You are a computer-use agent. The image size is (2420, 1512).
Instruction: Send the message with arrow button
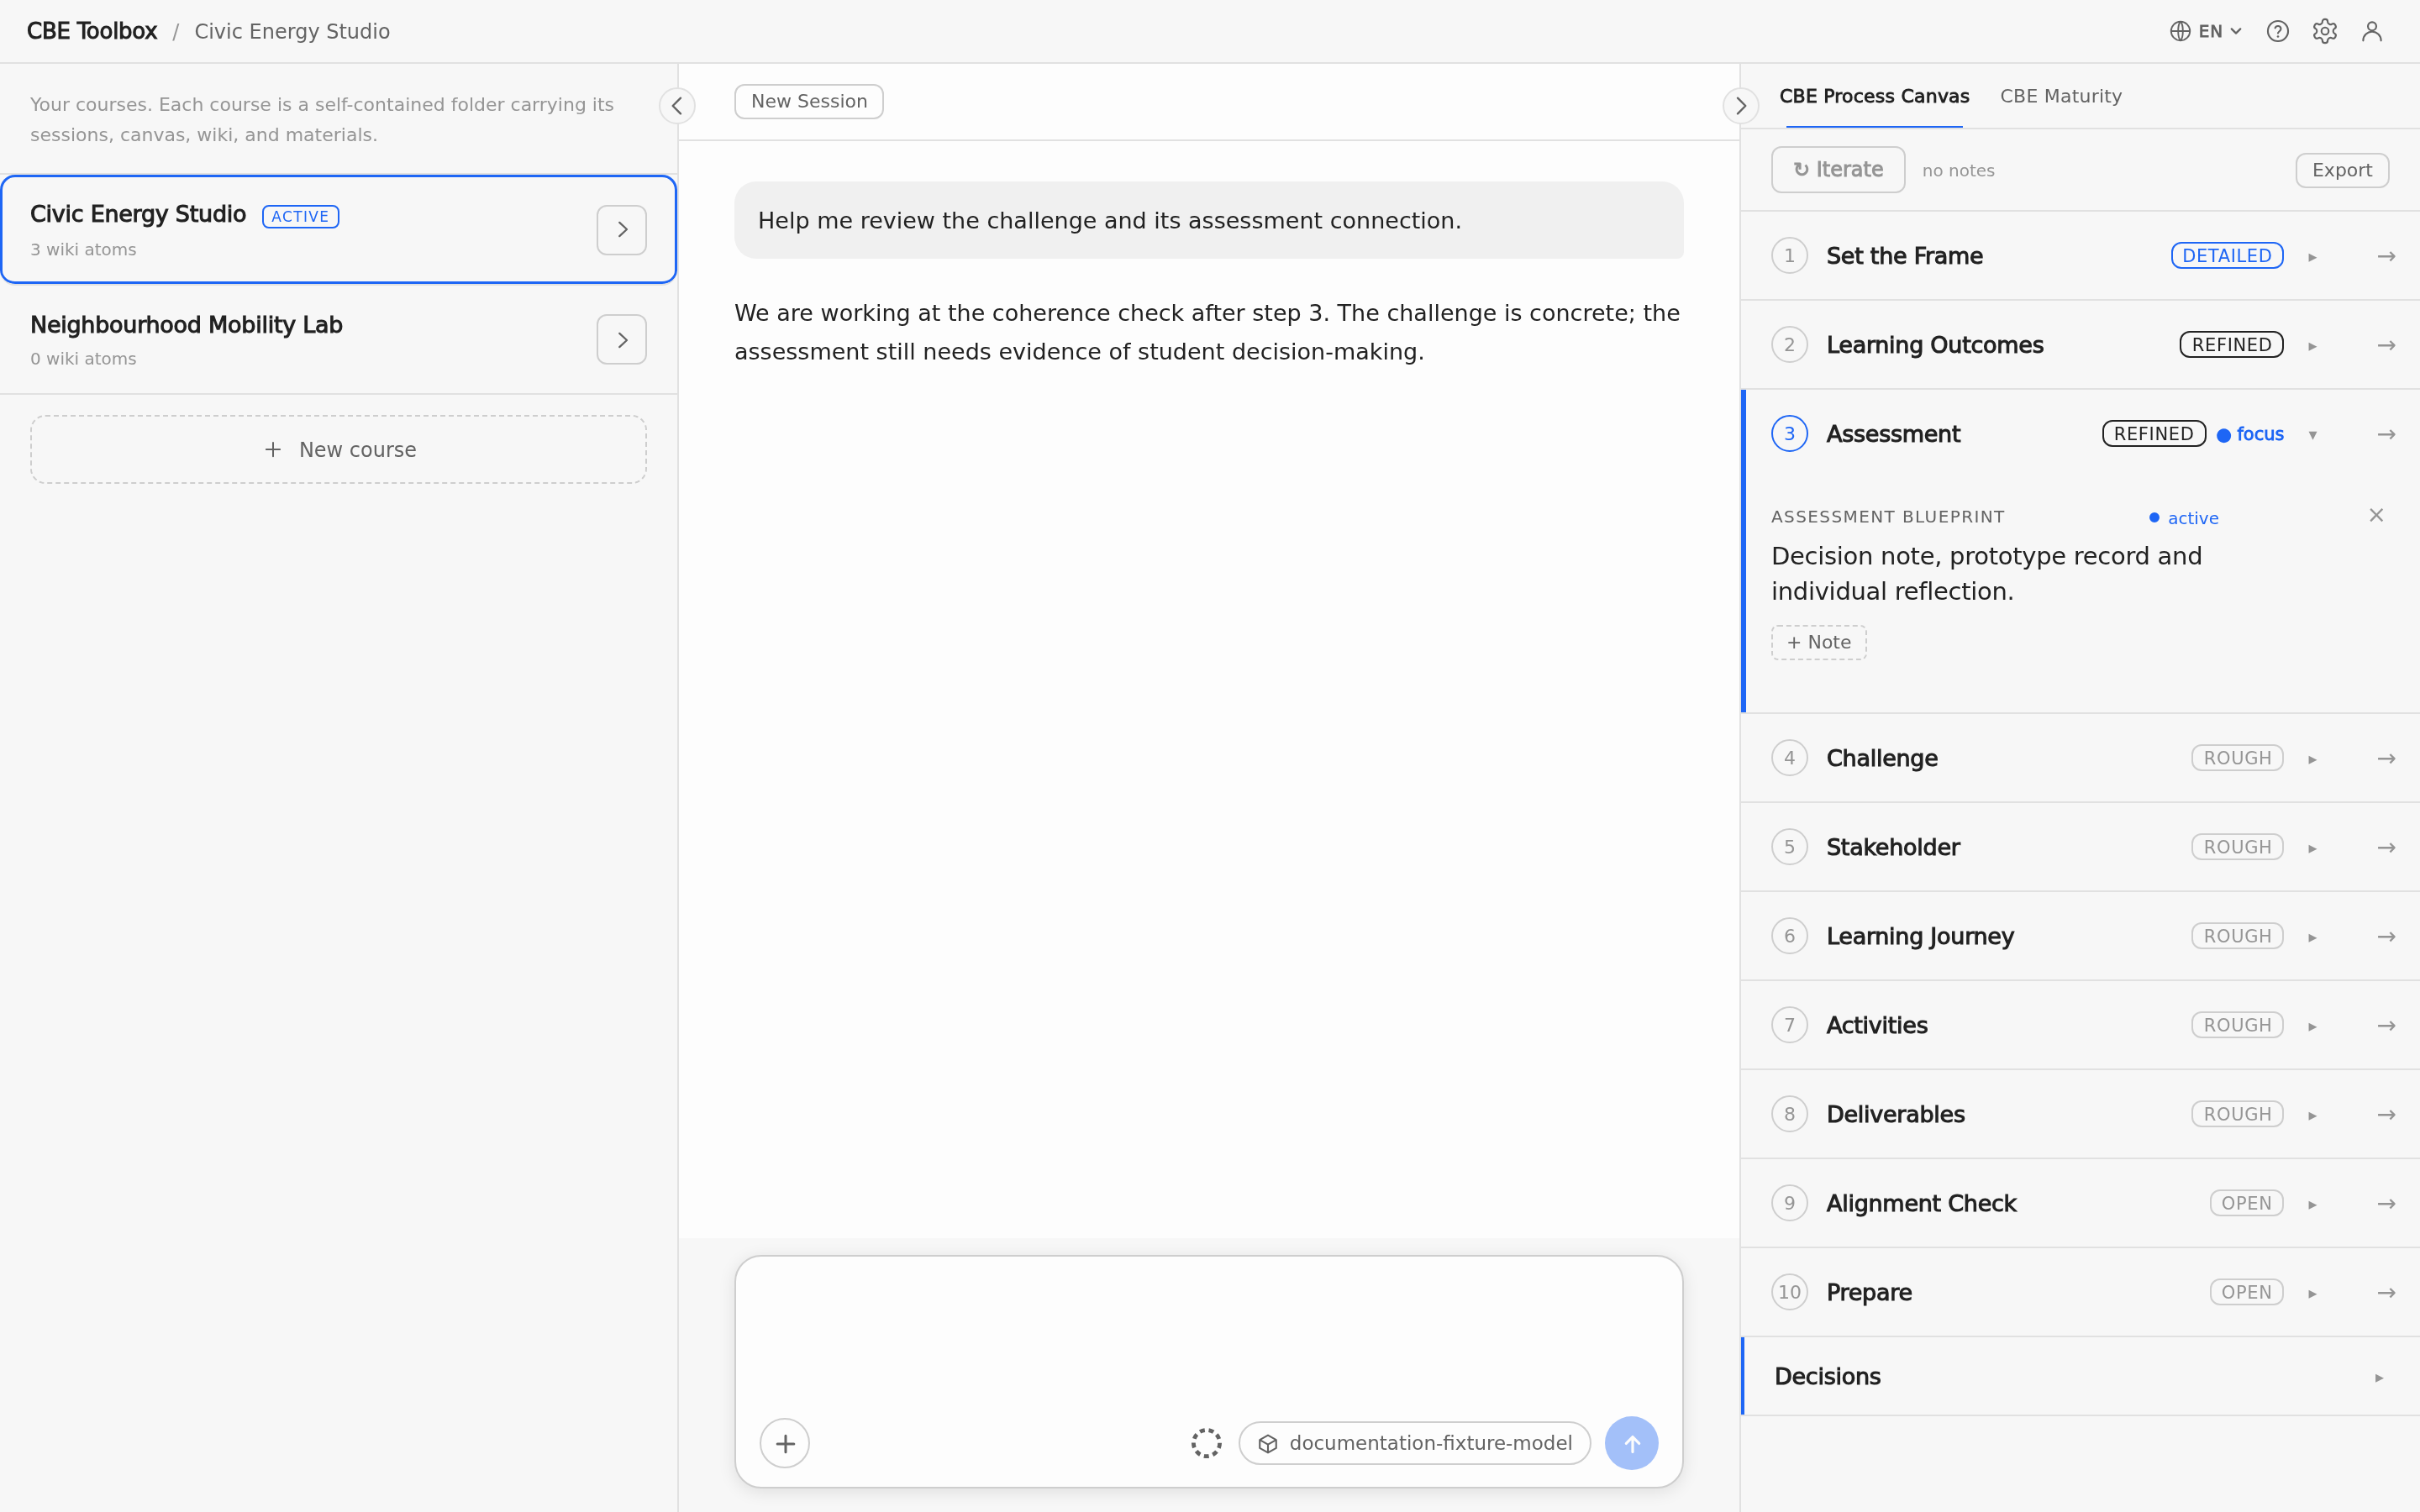[1631, 1443]
